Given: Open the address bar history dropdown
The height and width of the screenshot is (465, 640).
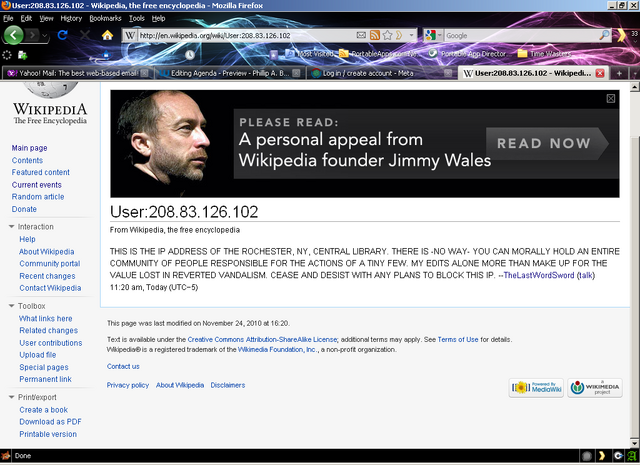Looking at the screenshot, I should click(x=411, y=36).
